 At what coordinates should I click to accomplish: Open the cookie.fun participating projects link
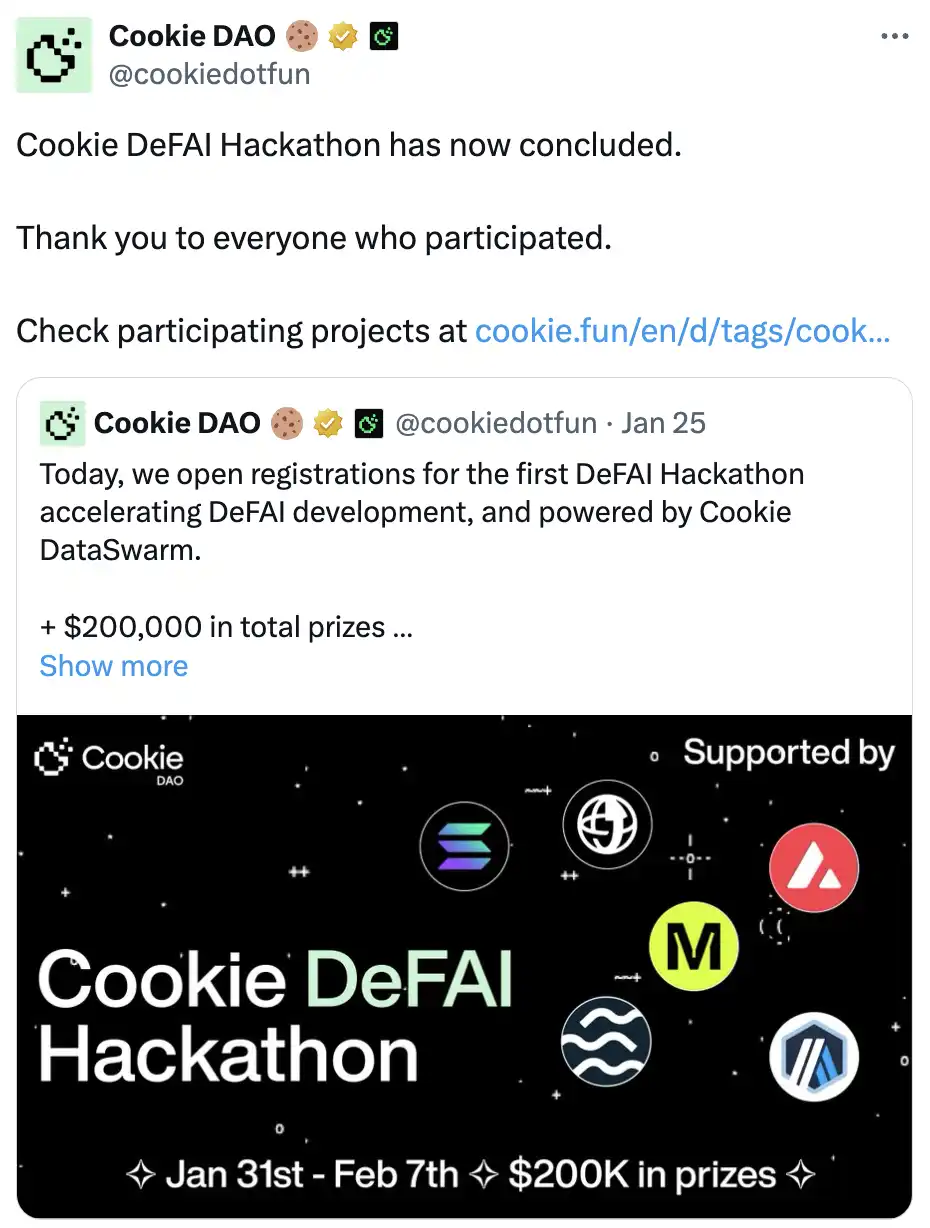(682, 330)
